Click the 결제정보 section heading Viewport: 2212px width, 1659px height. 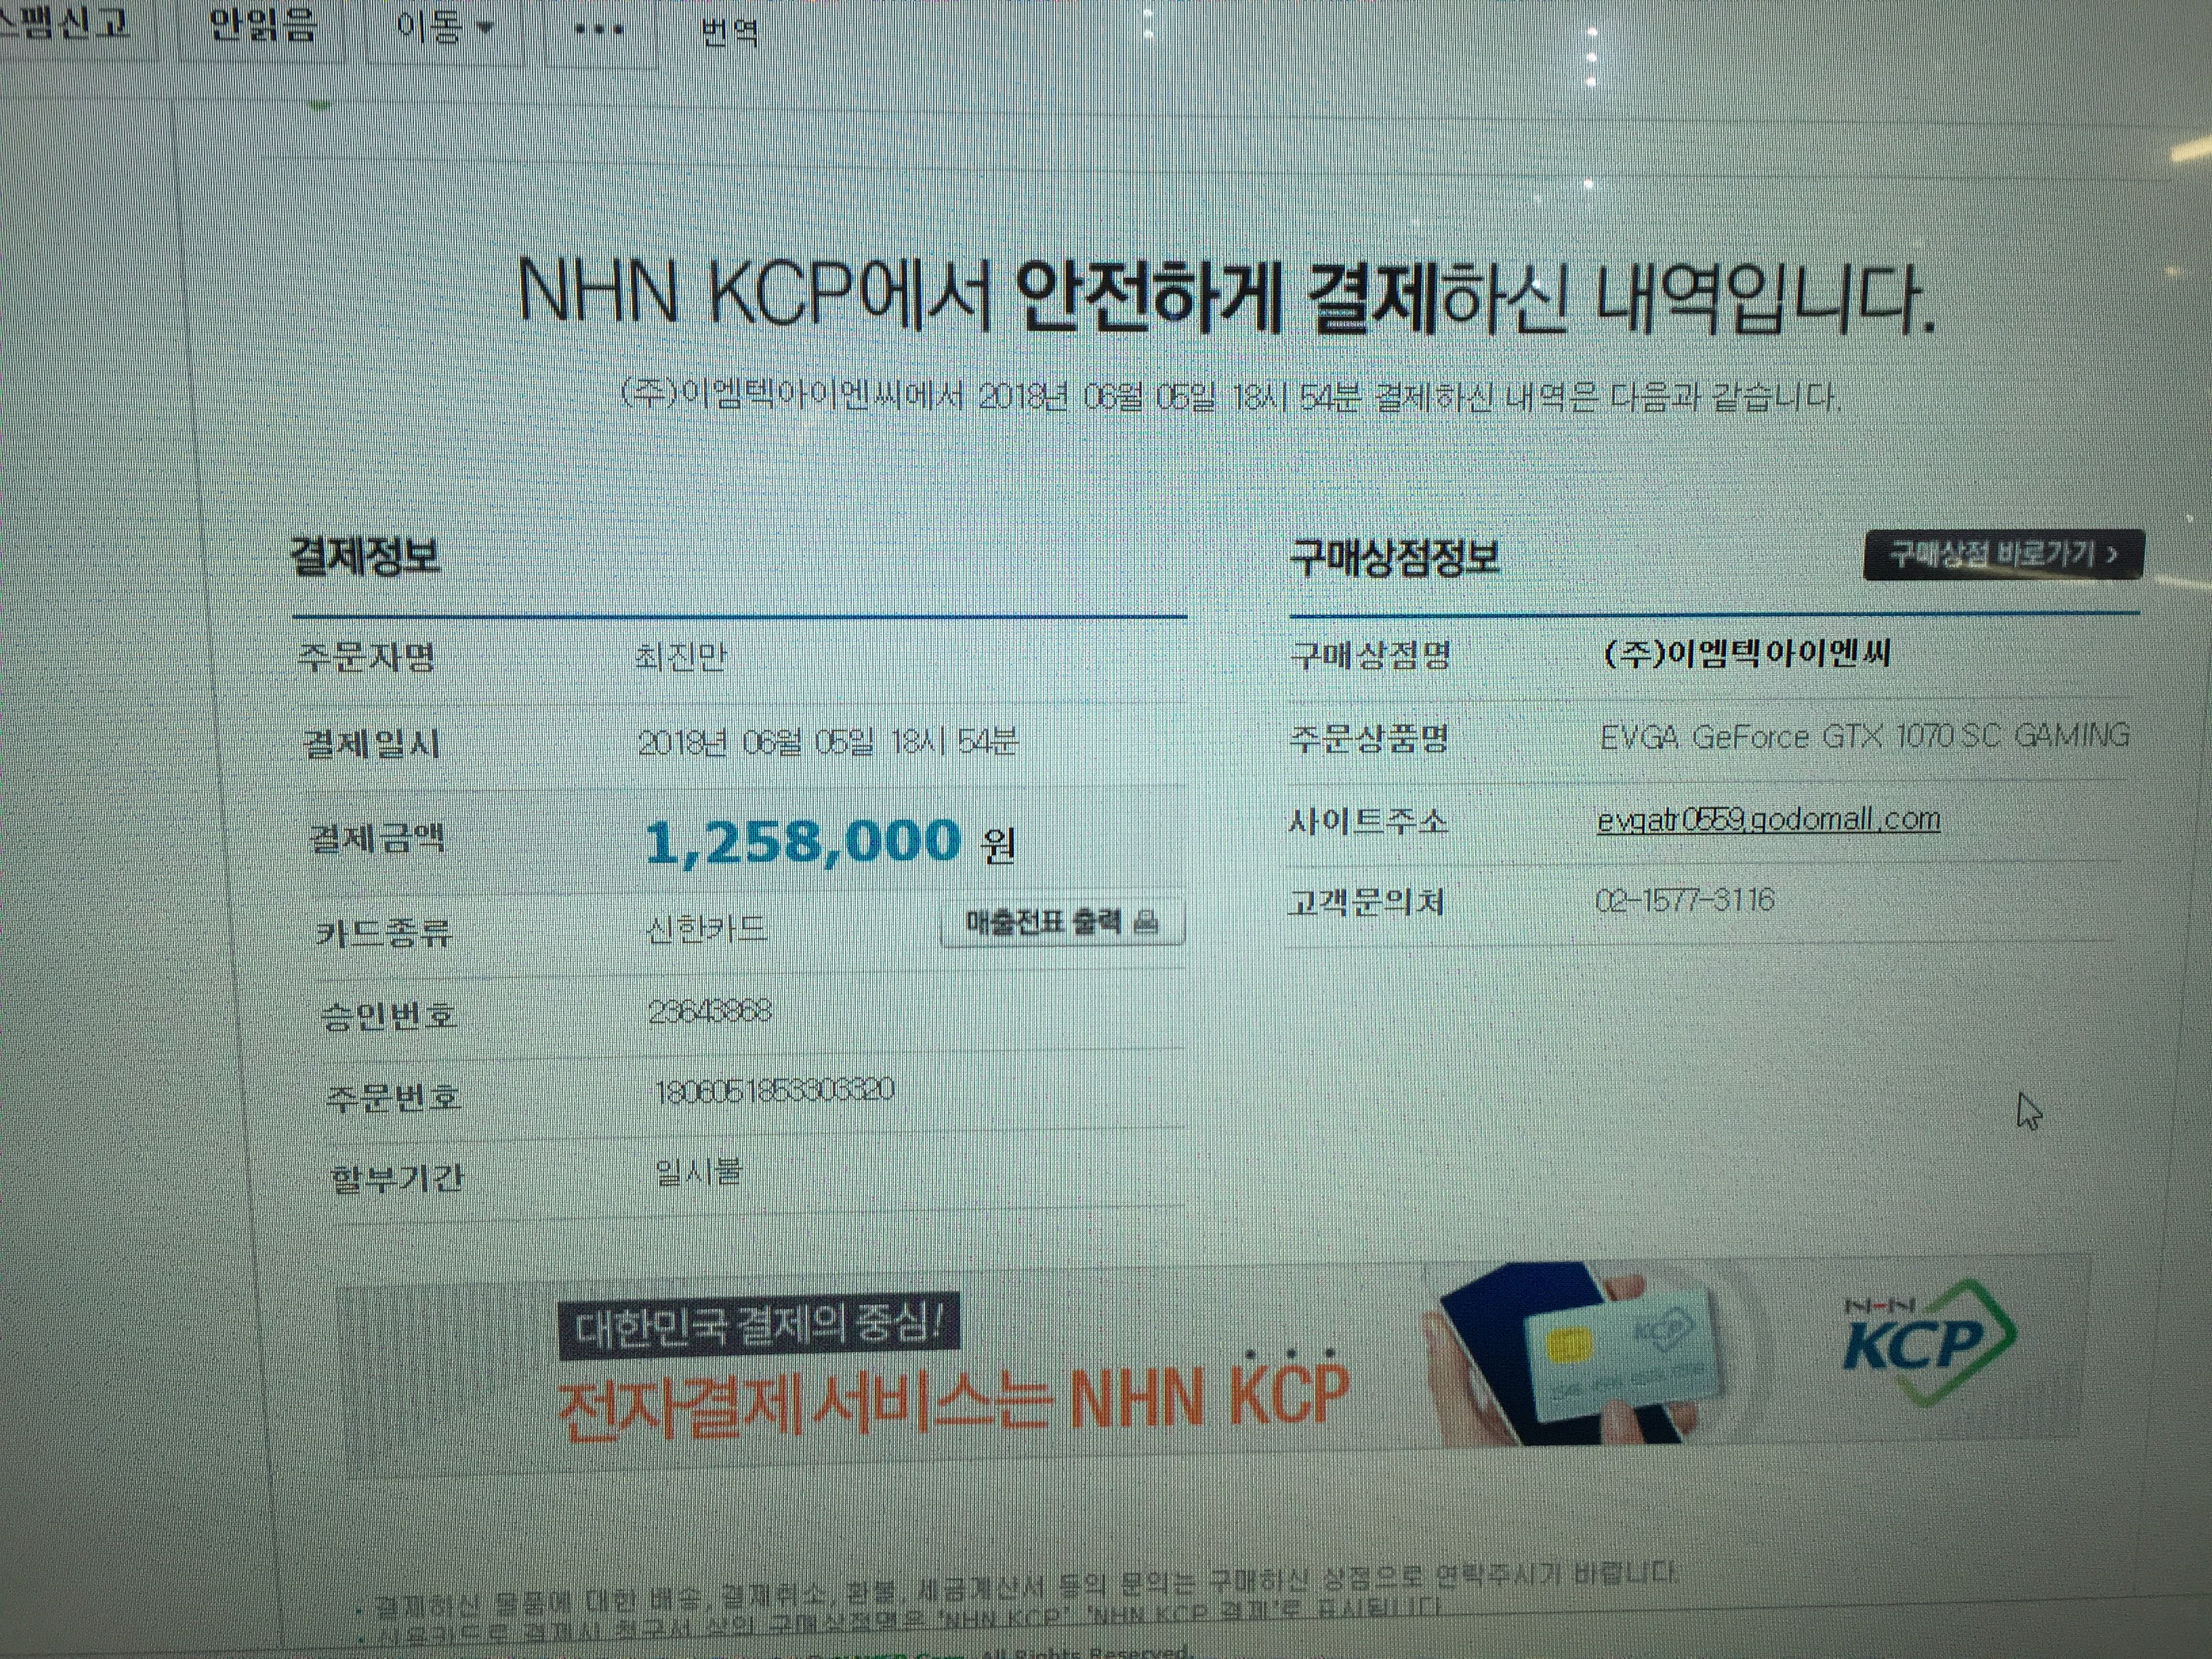click(364, 555)
